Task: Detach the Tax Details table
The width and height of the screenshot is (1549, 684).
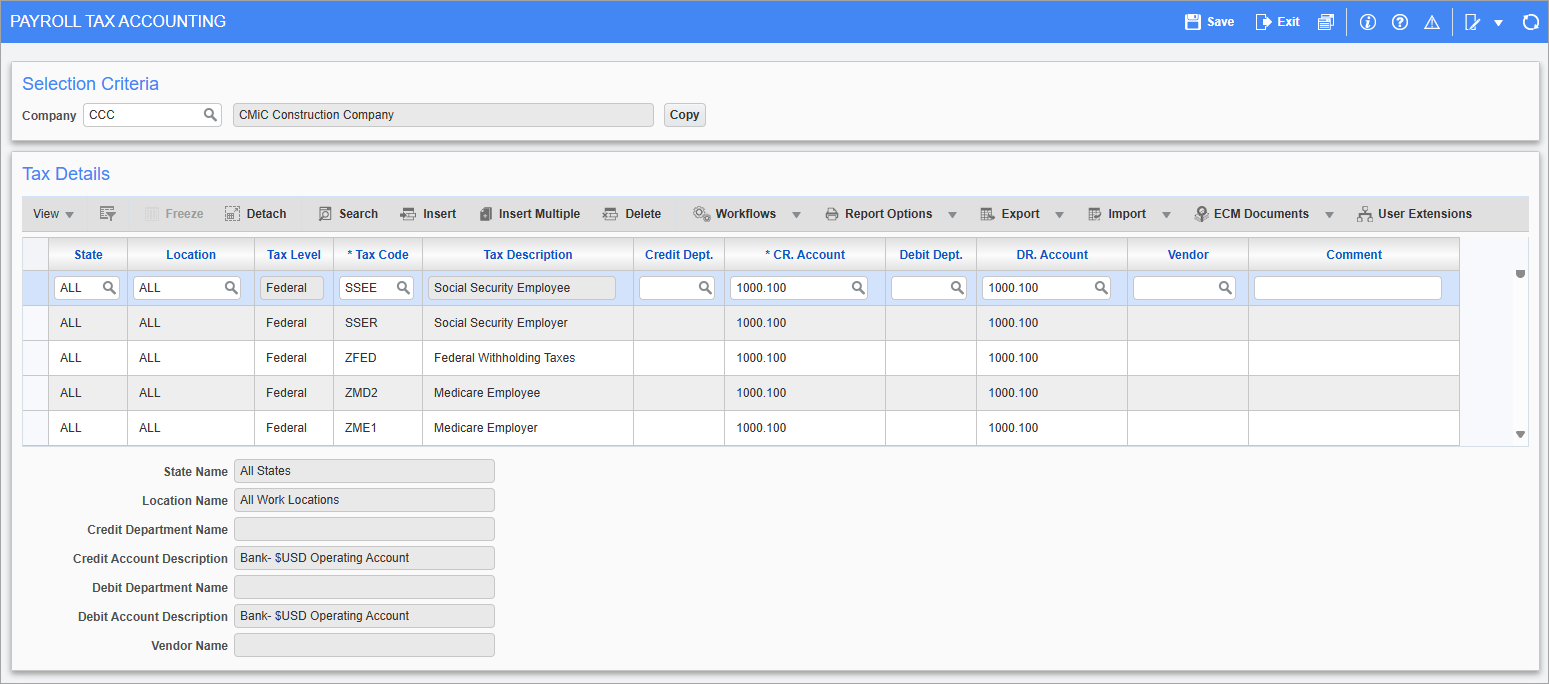Action: [x=255, y=214]
